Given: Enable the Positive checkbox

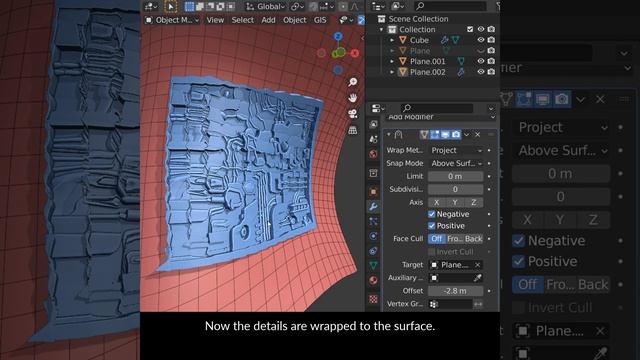Looking at the screenshot, I should coord(431,226).
